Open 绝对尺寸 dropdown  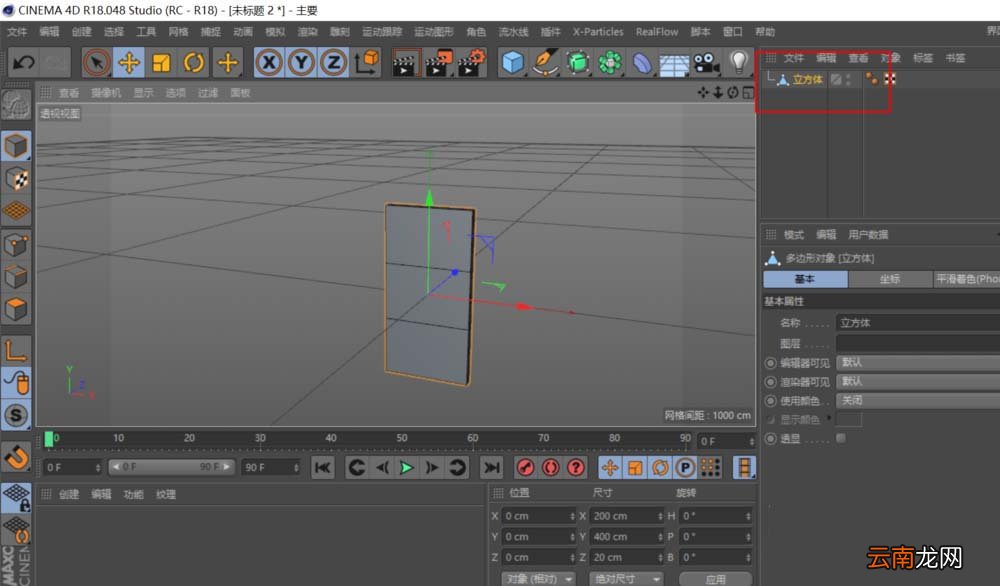626,579
